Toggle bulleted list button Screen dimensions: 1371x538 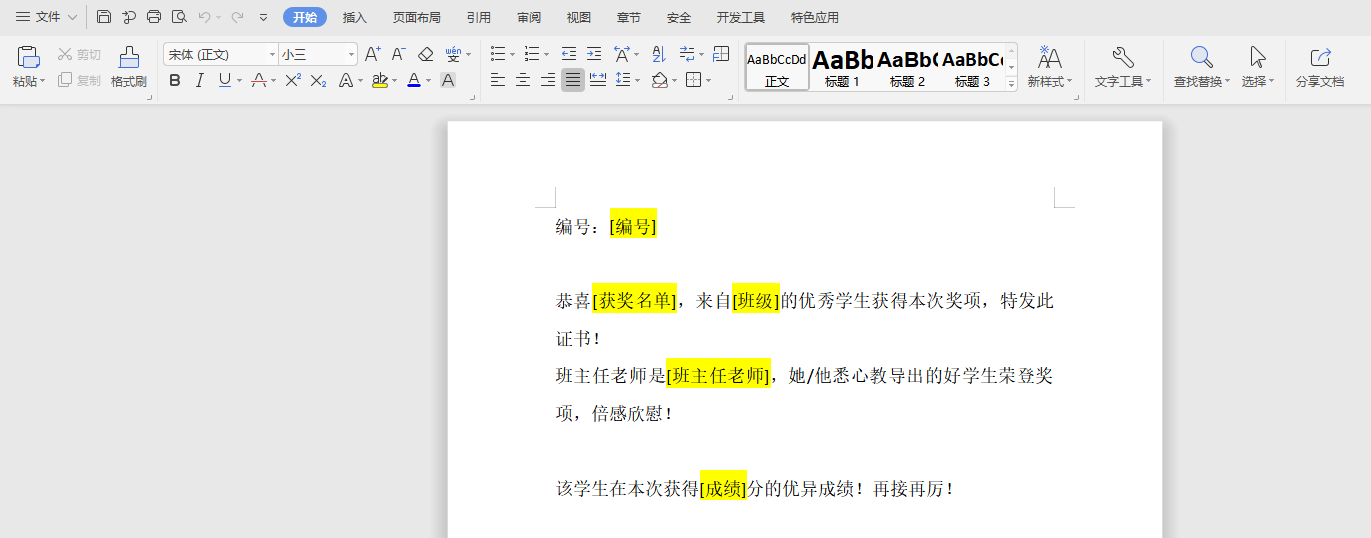(498, 54)
